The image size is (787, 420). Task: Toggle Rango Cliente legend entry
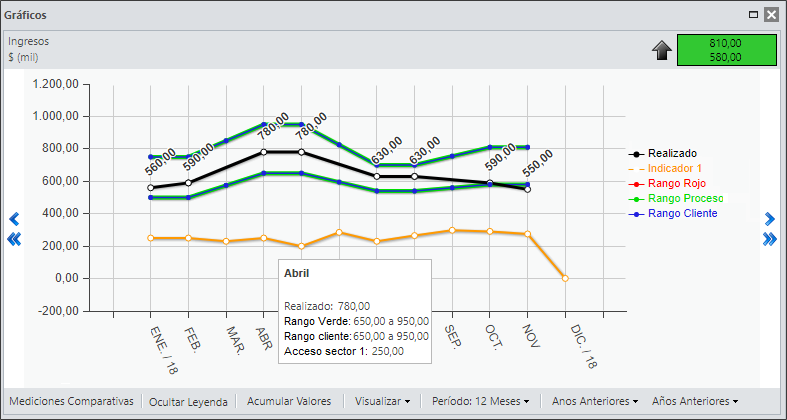[673, 214]
